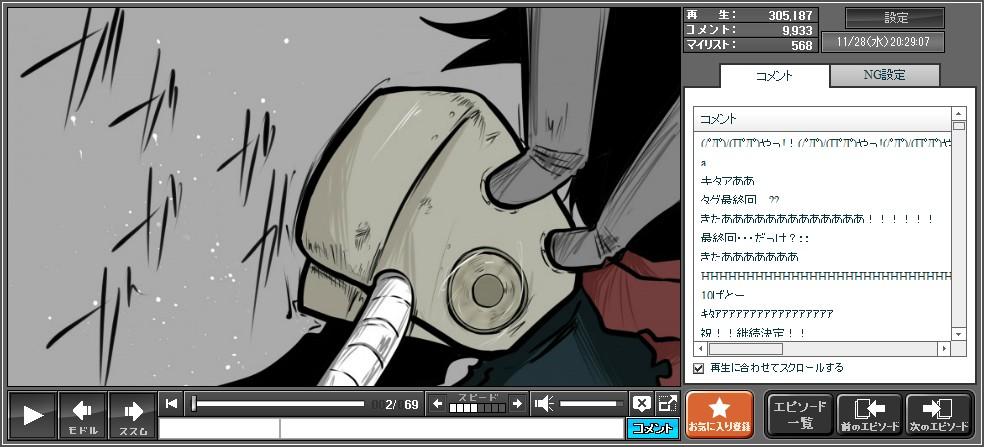Jump to the first page icon
Image resolution: width=984 pixels, height=447 pixels.
point(172,404)
